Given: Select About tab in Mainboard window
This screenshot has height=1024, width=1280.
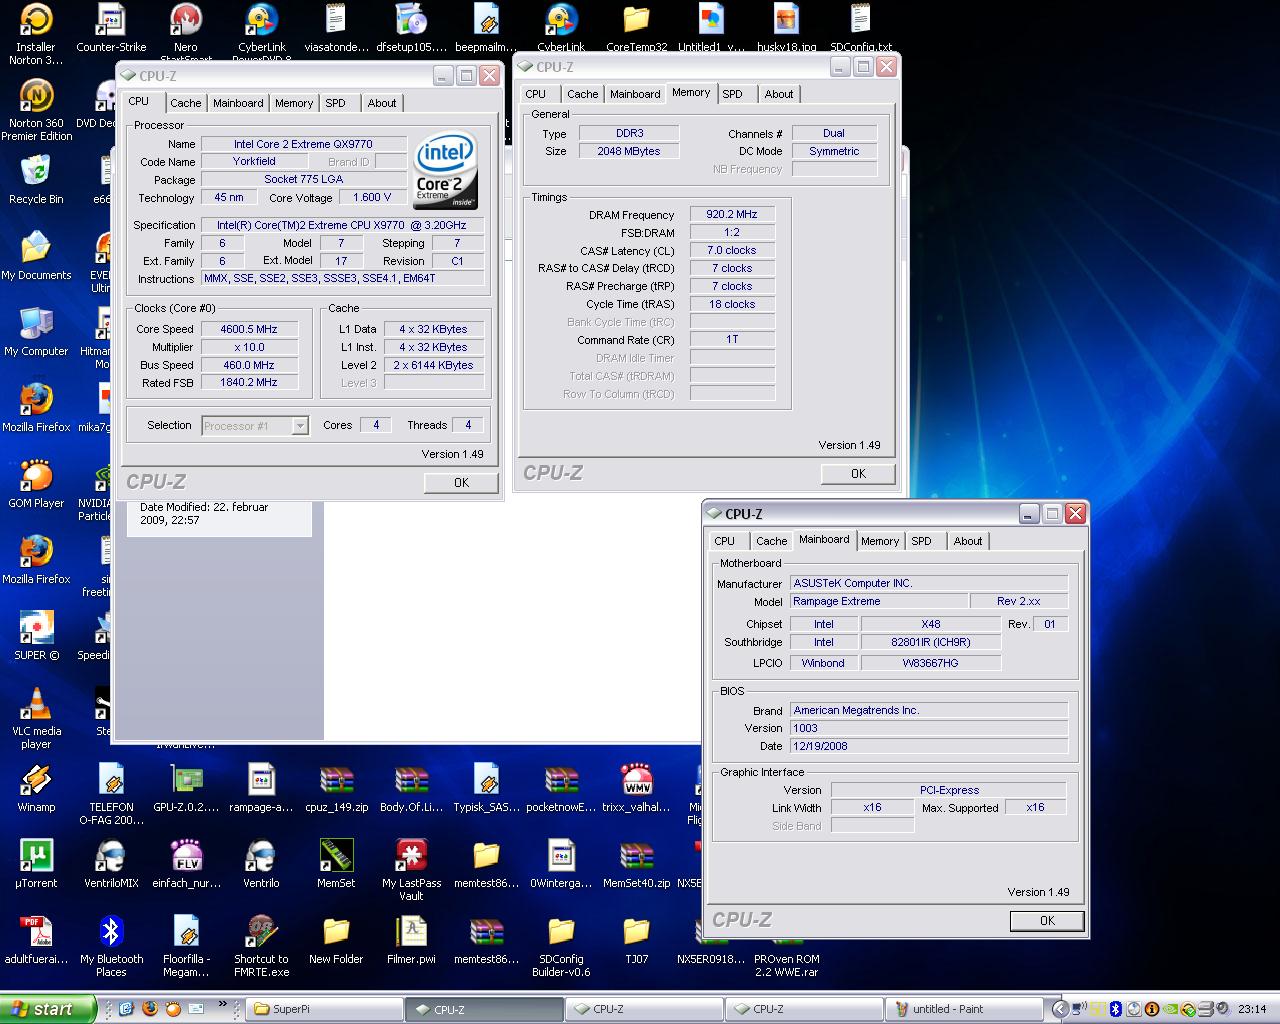Looking at the screenshot, I should [x=967, y=541].
